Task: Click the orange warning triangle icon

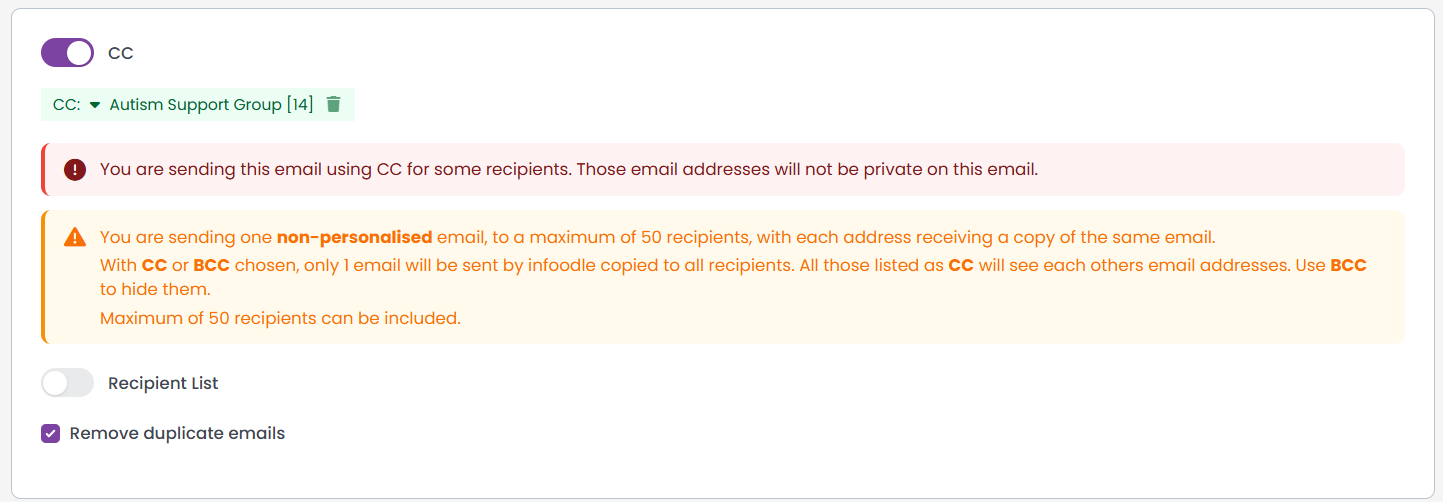Action: [74, 237]
